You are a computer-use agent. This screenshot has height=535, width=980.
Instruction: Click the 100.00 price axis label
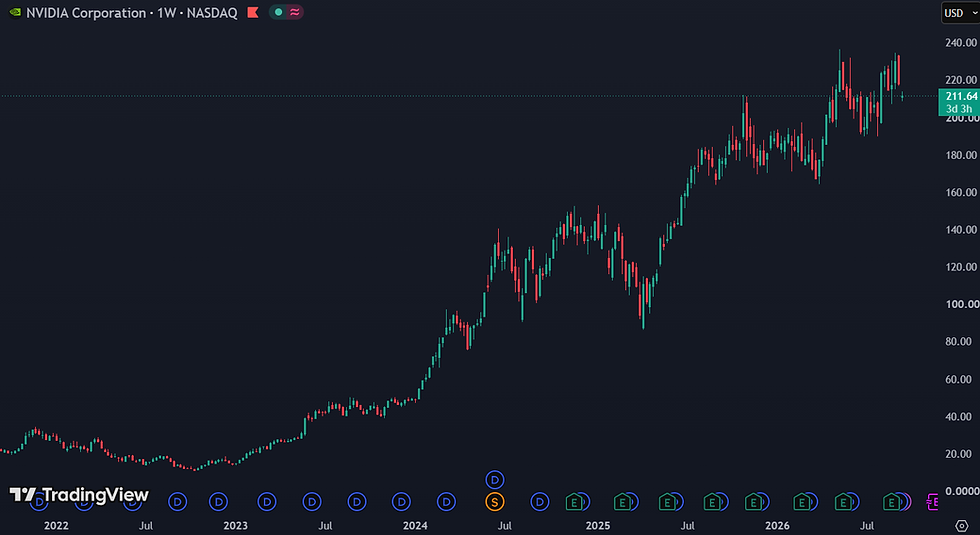tap(961, 304)
